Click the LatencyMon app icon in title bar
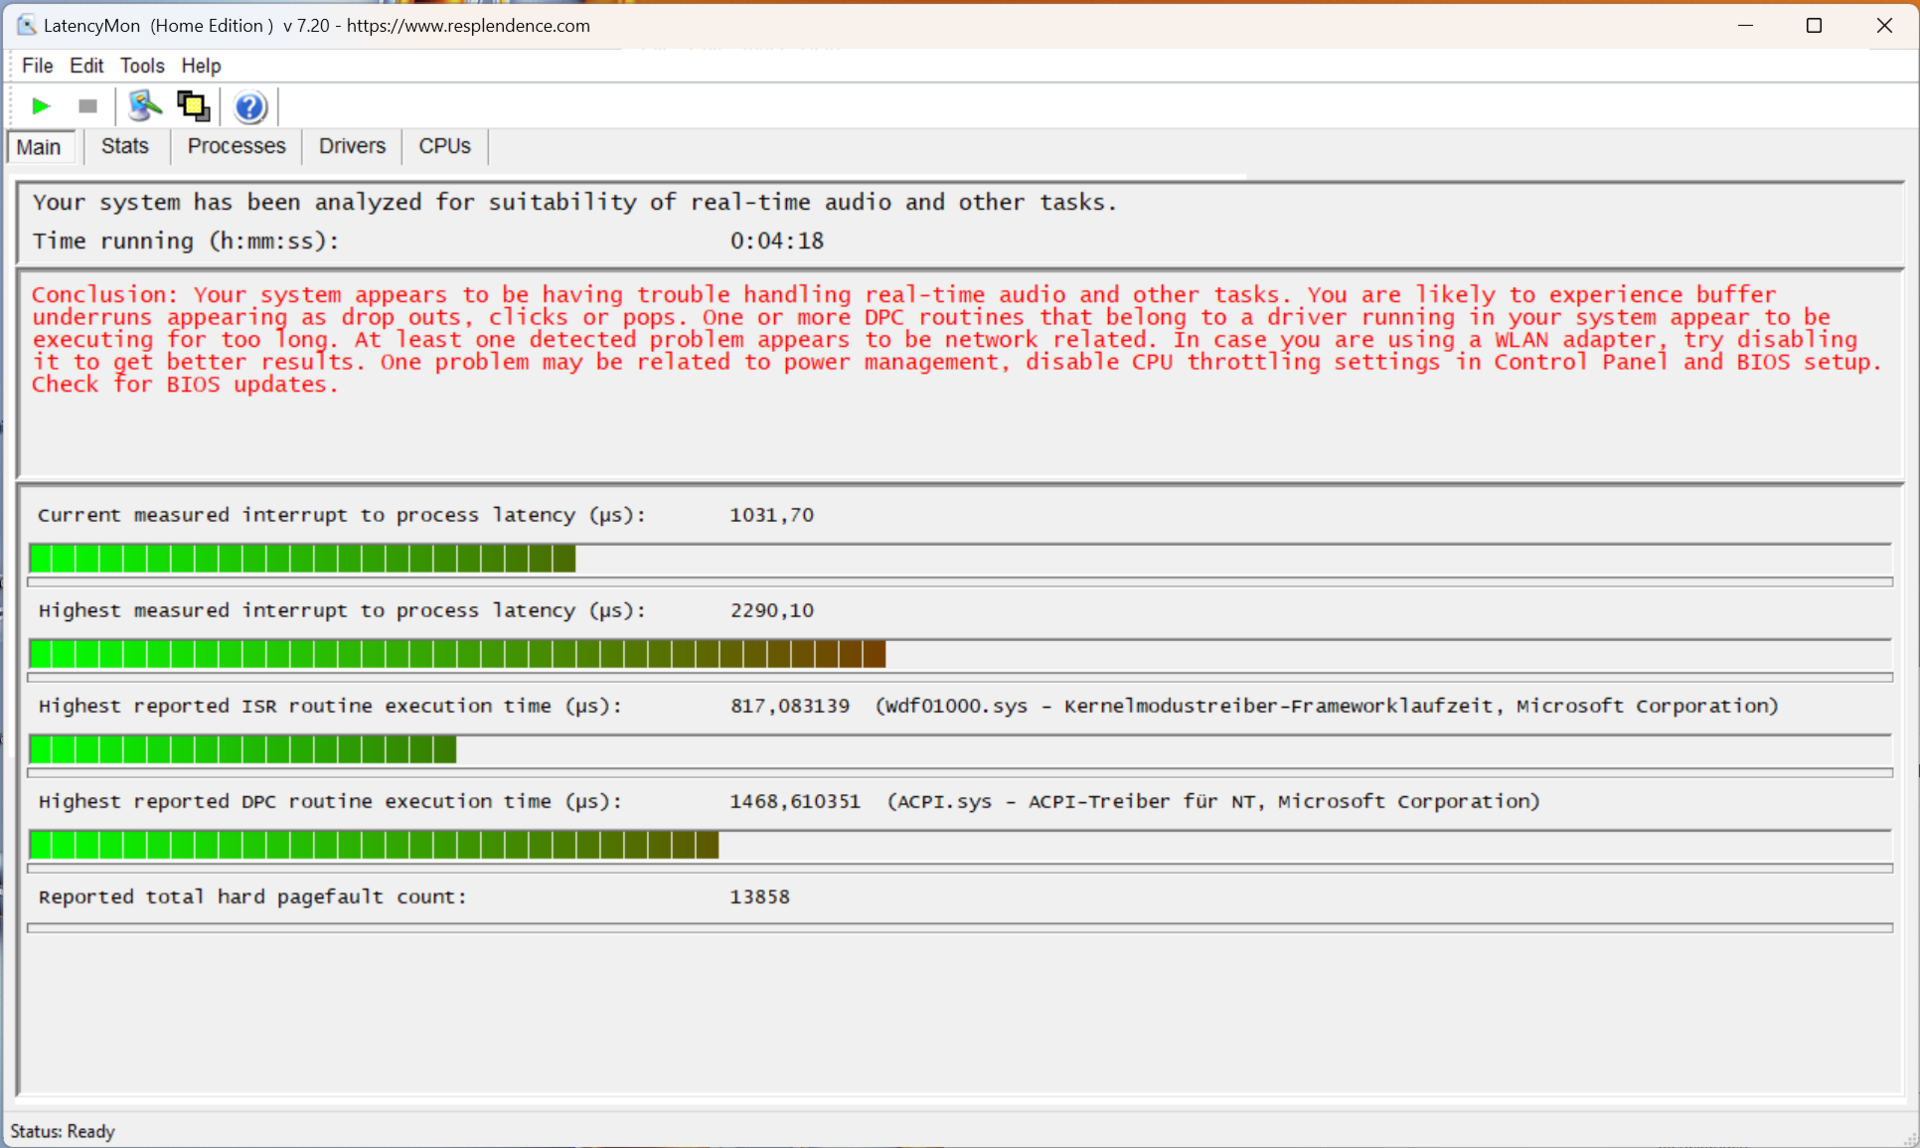The image size is (1920, 1148). coord(26,25)
